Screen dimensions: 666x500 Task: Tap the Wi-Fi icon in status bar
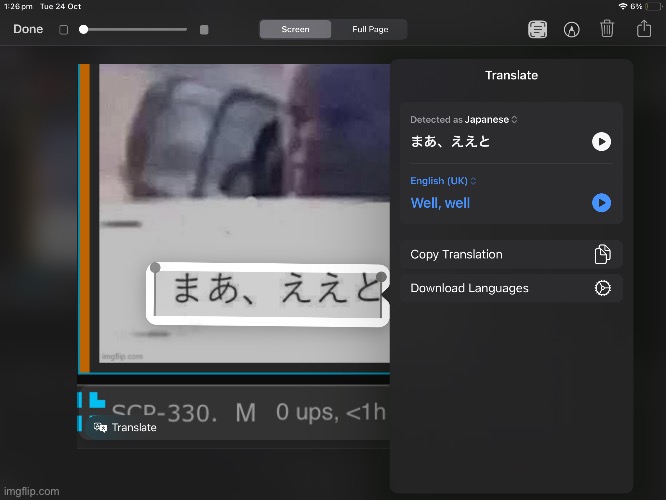(x=623, y=6)
